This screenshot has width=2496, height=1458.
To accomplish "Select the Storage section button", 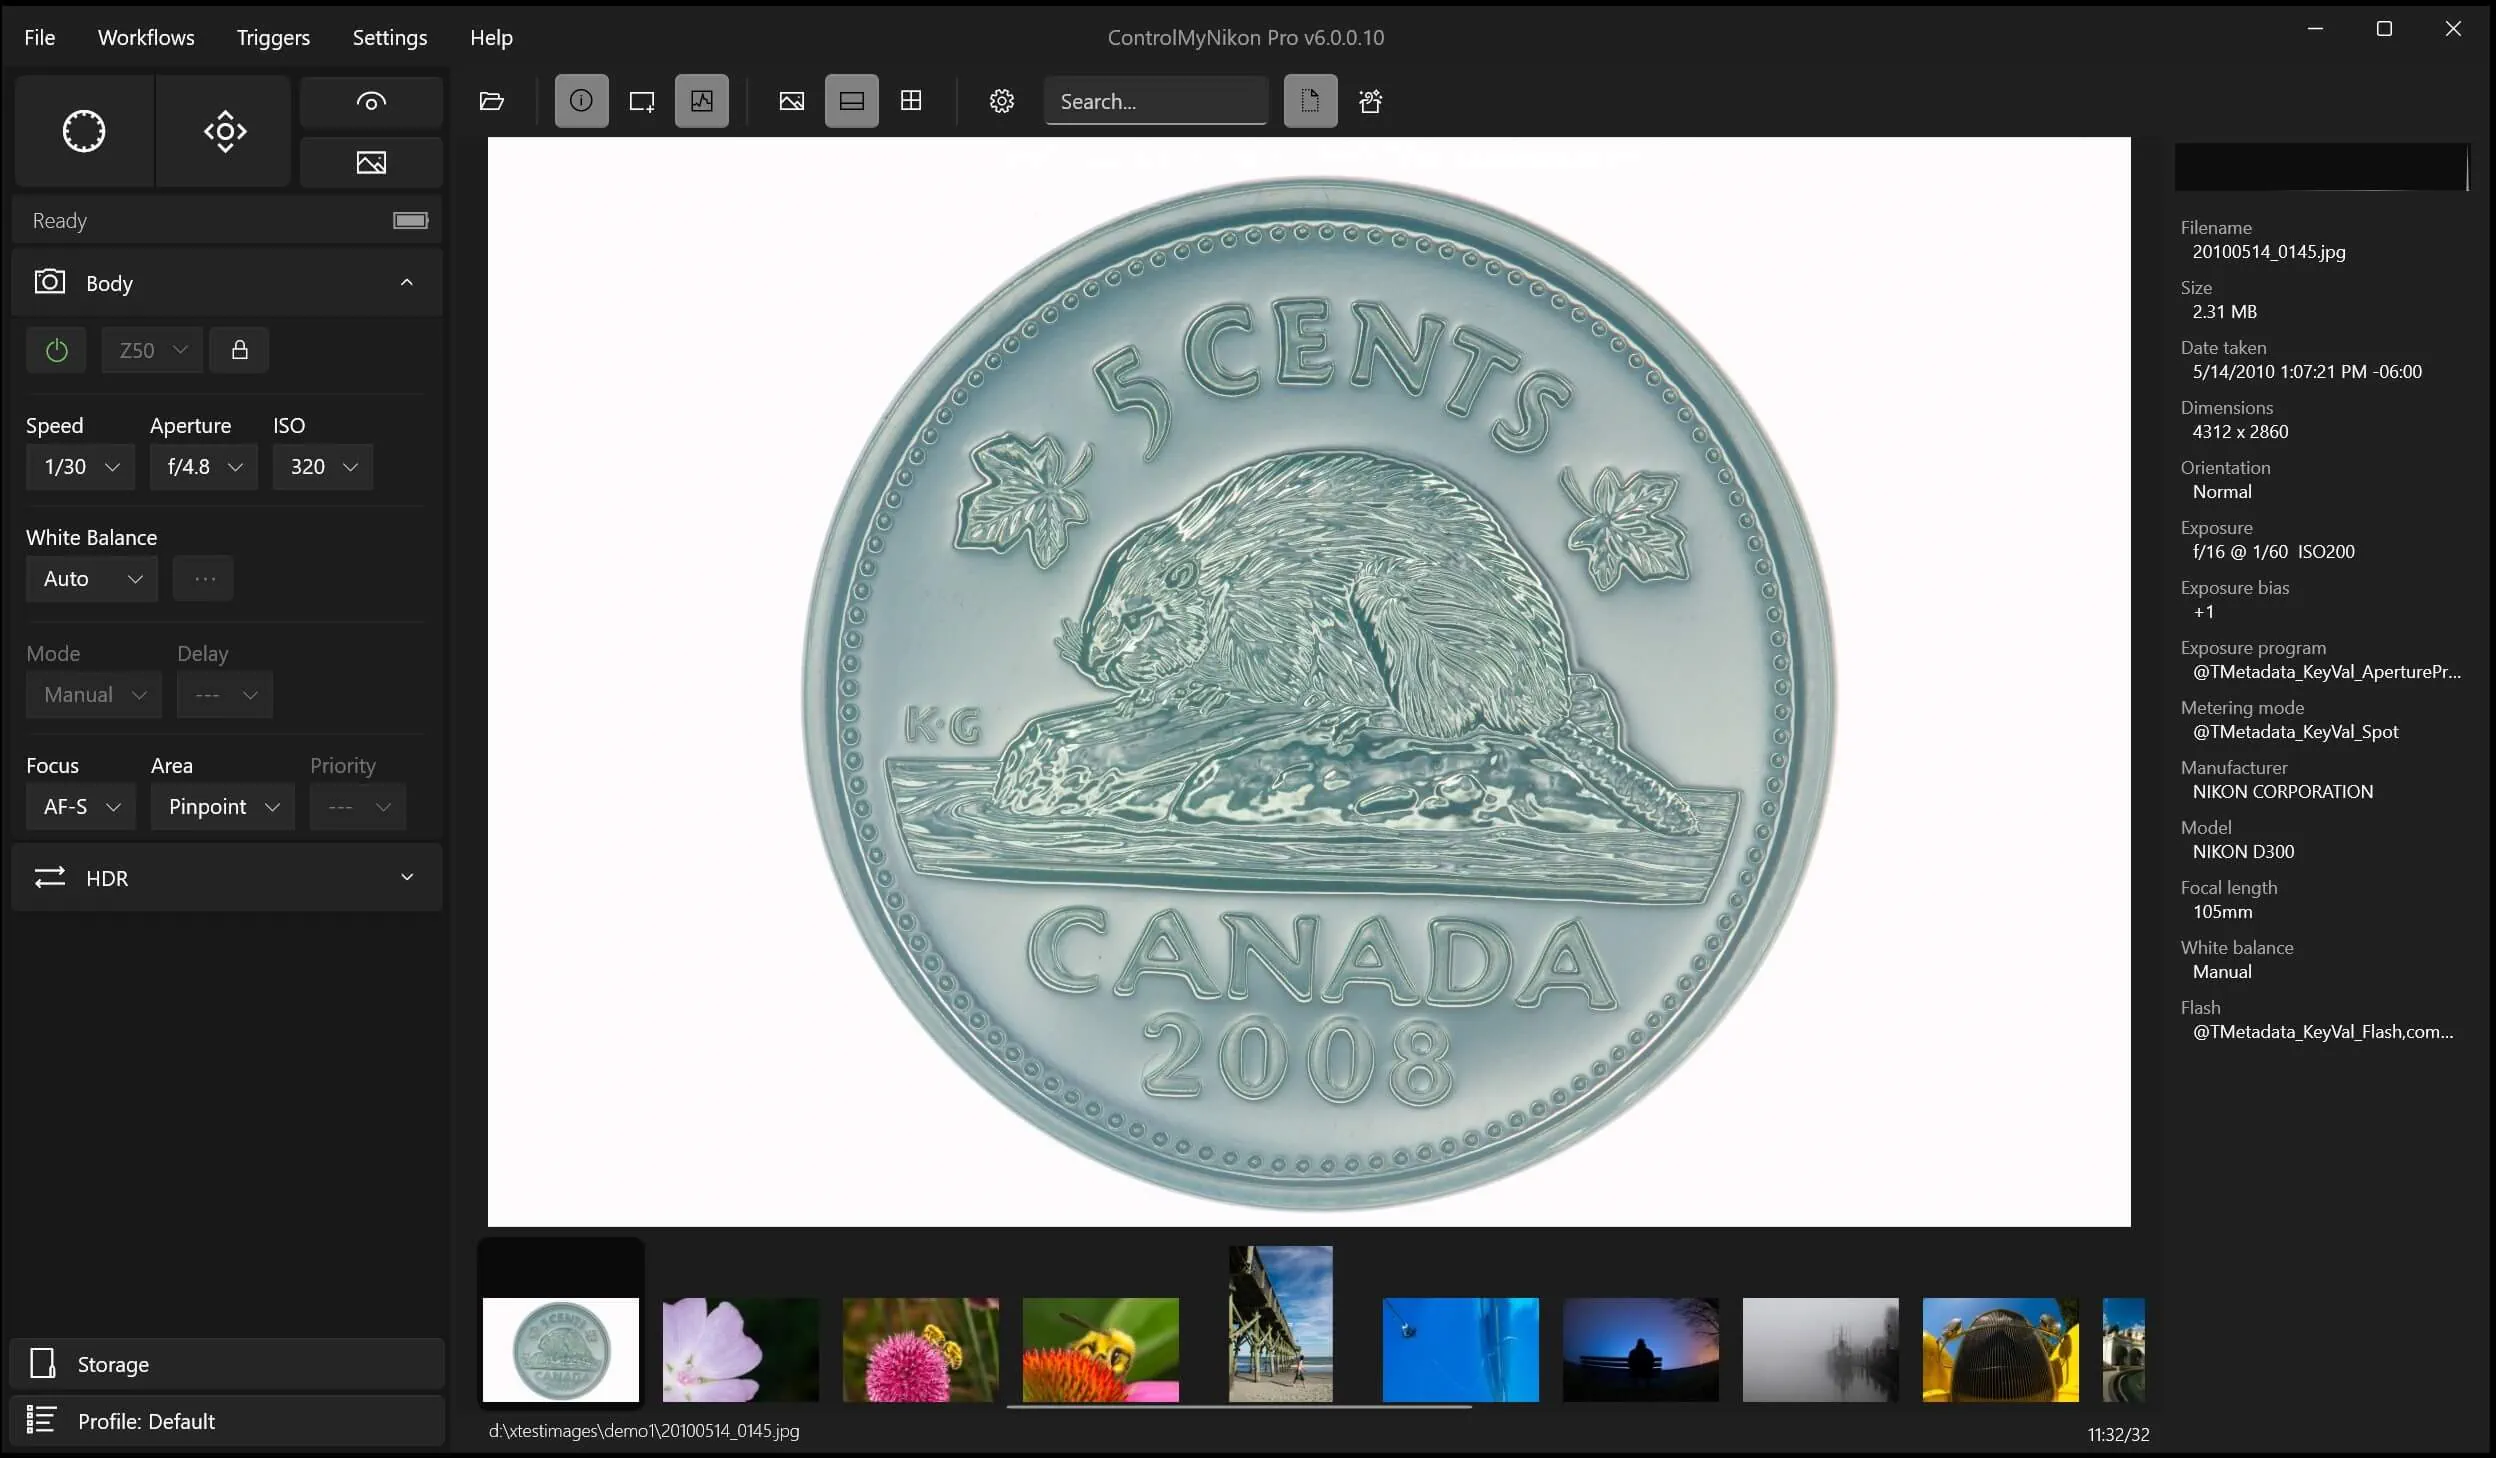I will (227, 1364).
